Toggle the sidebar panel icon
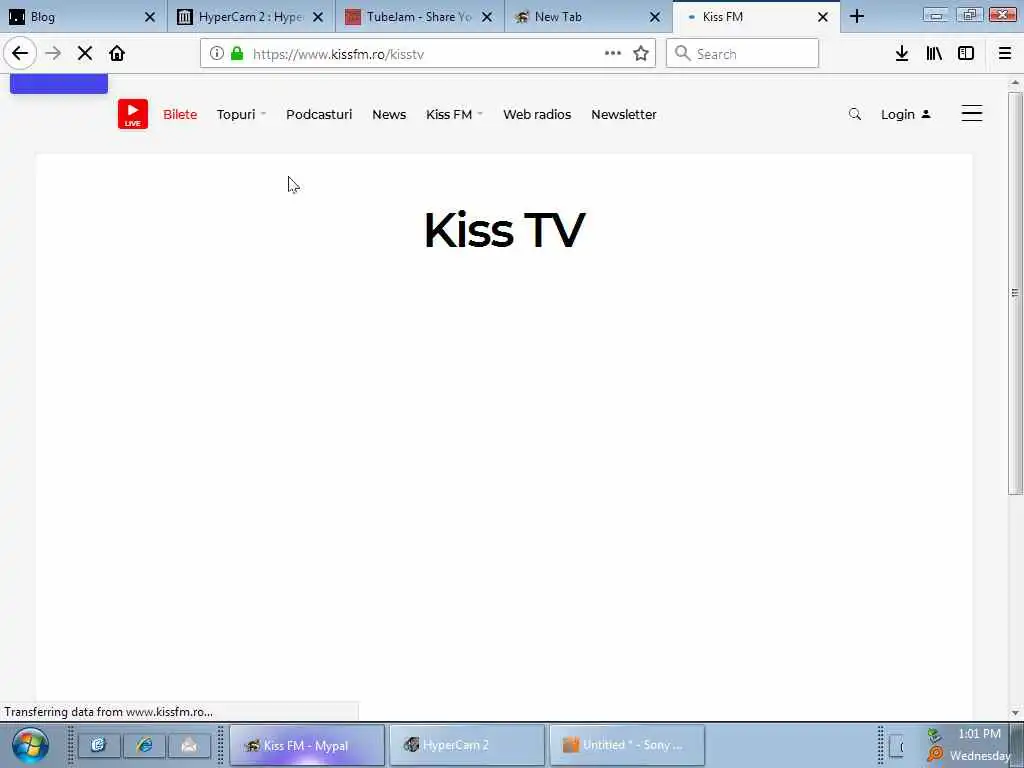 [x=966, y=54]
